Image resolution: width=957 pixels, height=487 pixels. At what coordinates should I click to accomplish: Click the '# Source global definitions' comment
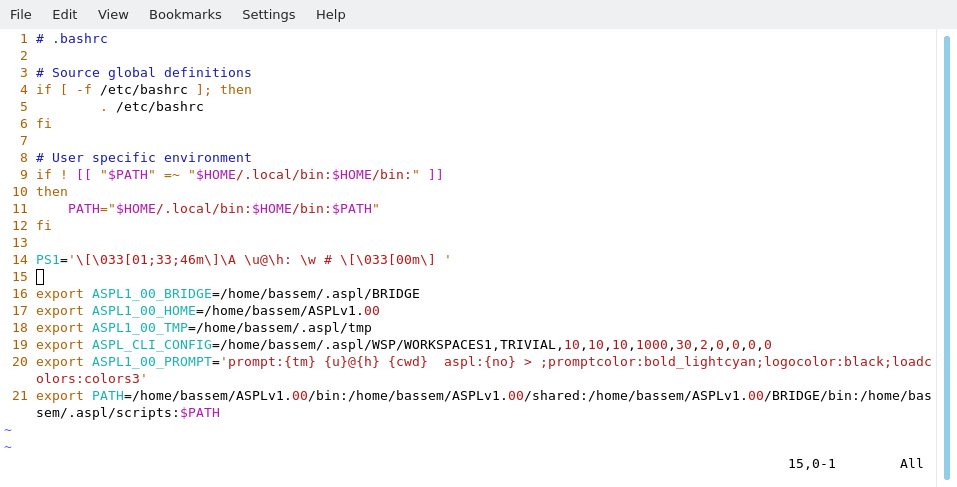point(144,73)
